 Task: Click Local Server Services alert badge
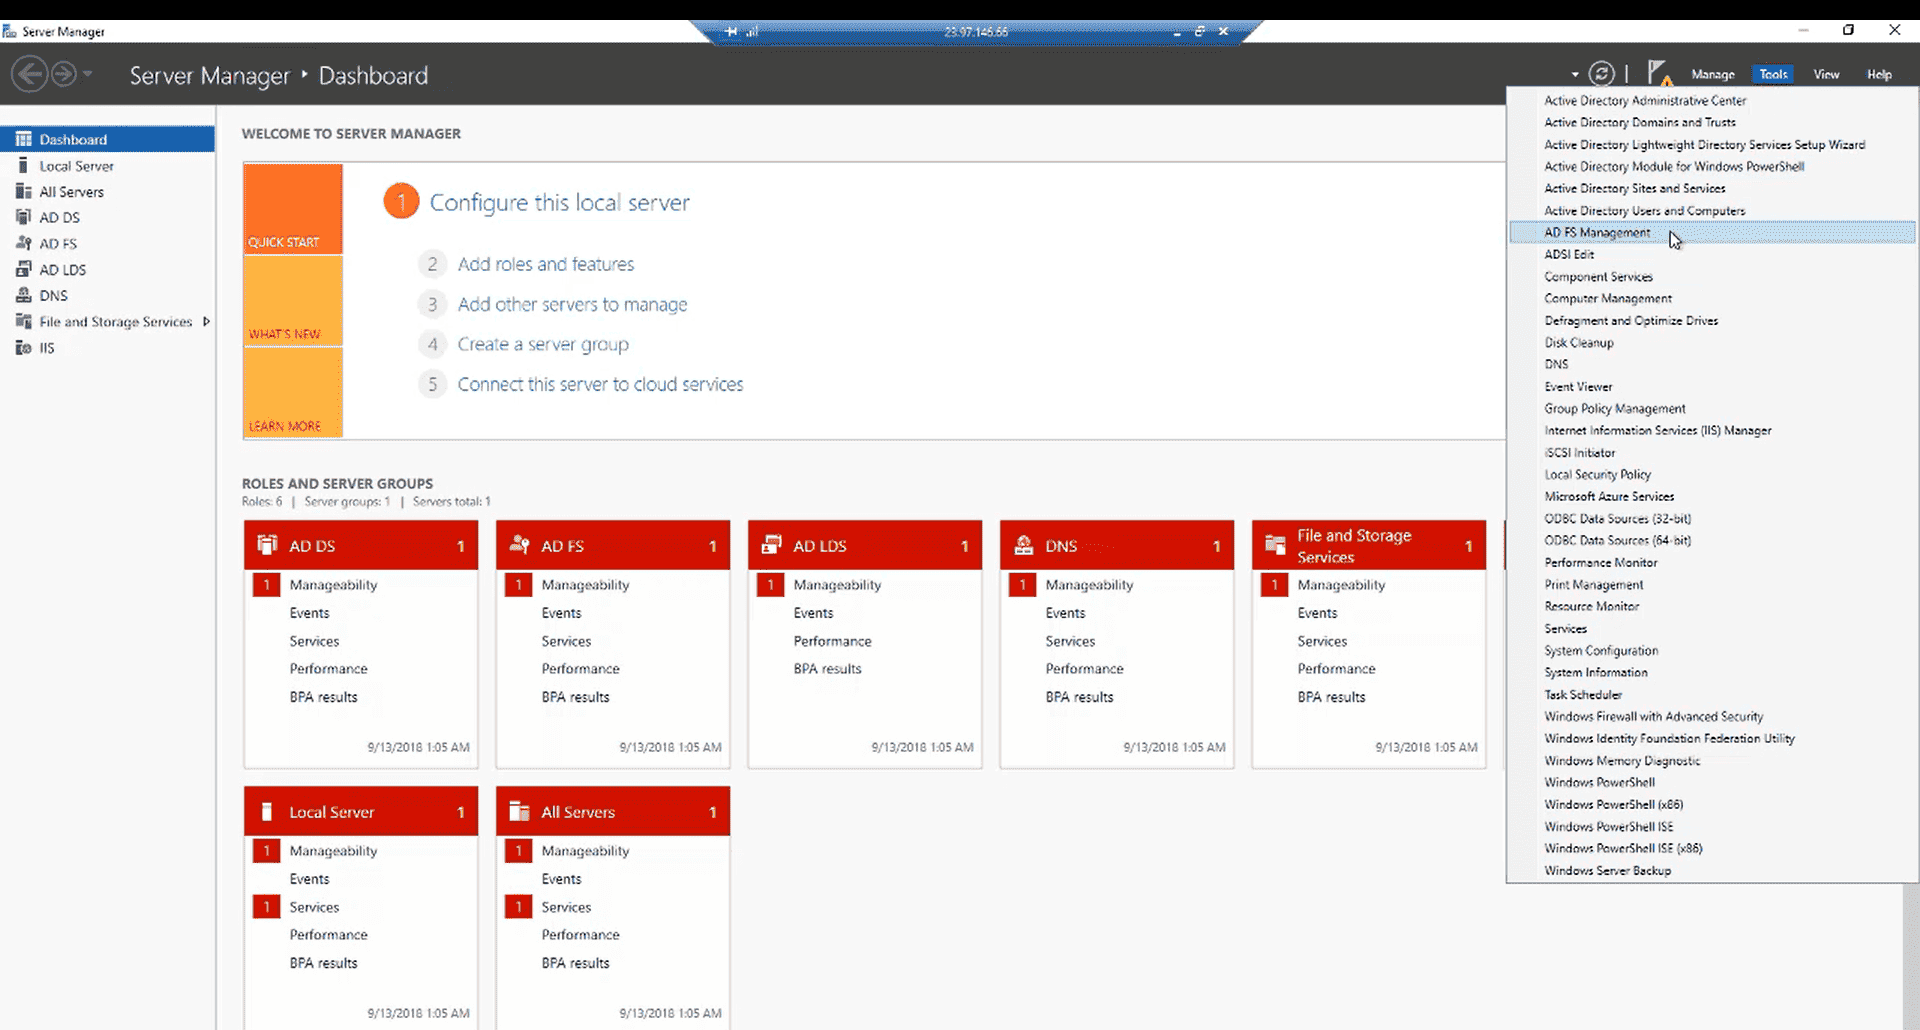pyautogui.click(x=266, y=907)
